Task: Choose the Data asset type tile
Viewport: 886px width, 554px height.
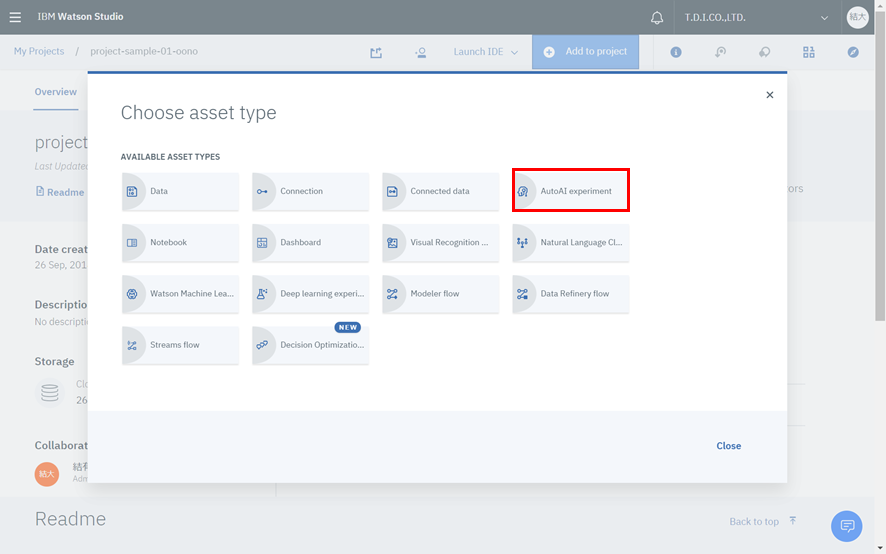Action: click(180, 191)
